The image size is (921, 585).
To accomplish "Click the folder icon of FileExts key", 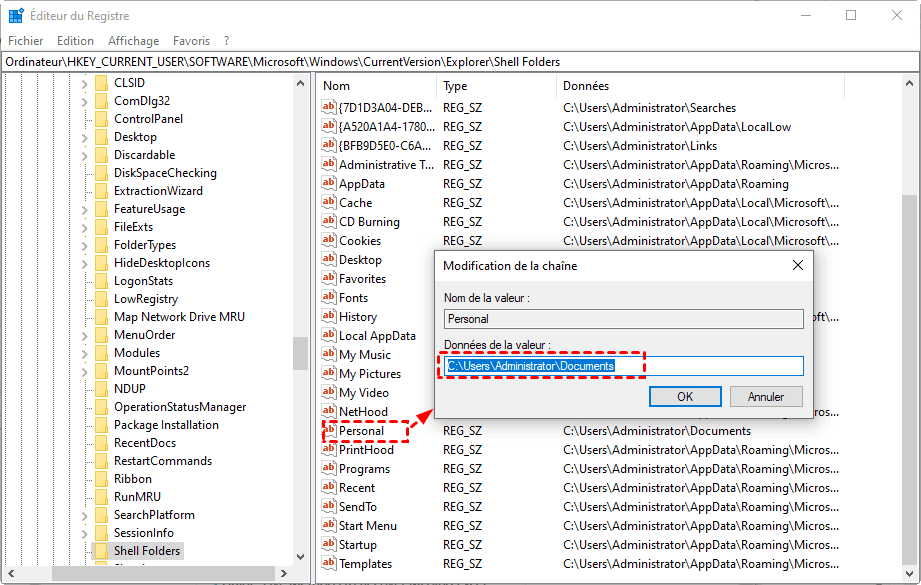I will click(x=102, y=227).
